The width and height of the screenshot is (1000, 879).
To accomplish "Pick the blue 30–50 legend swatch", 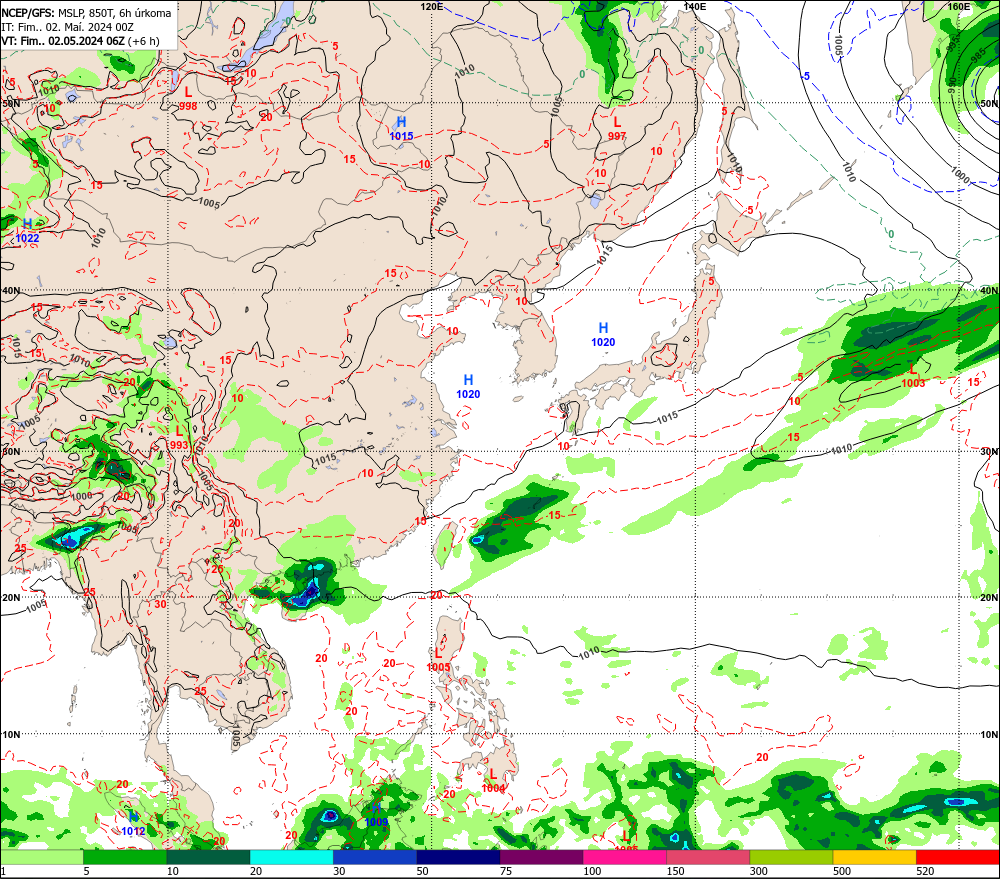I will [x=375, y=857].
